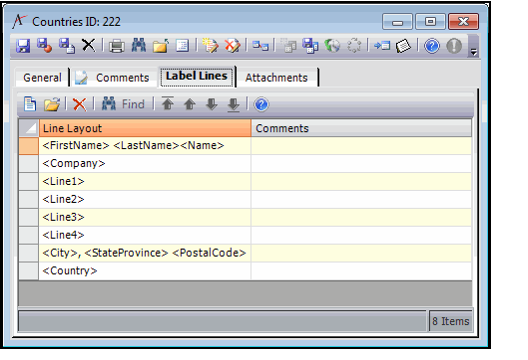Click the list view form icon

tap(183, 46)
